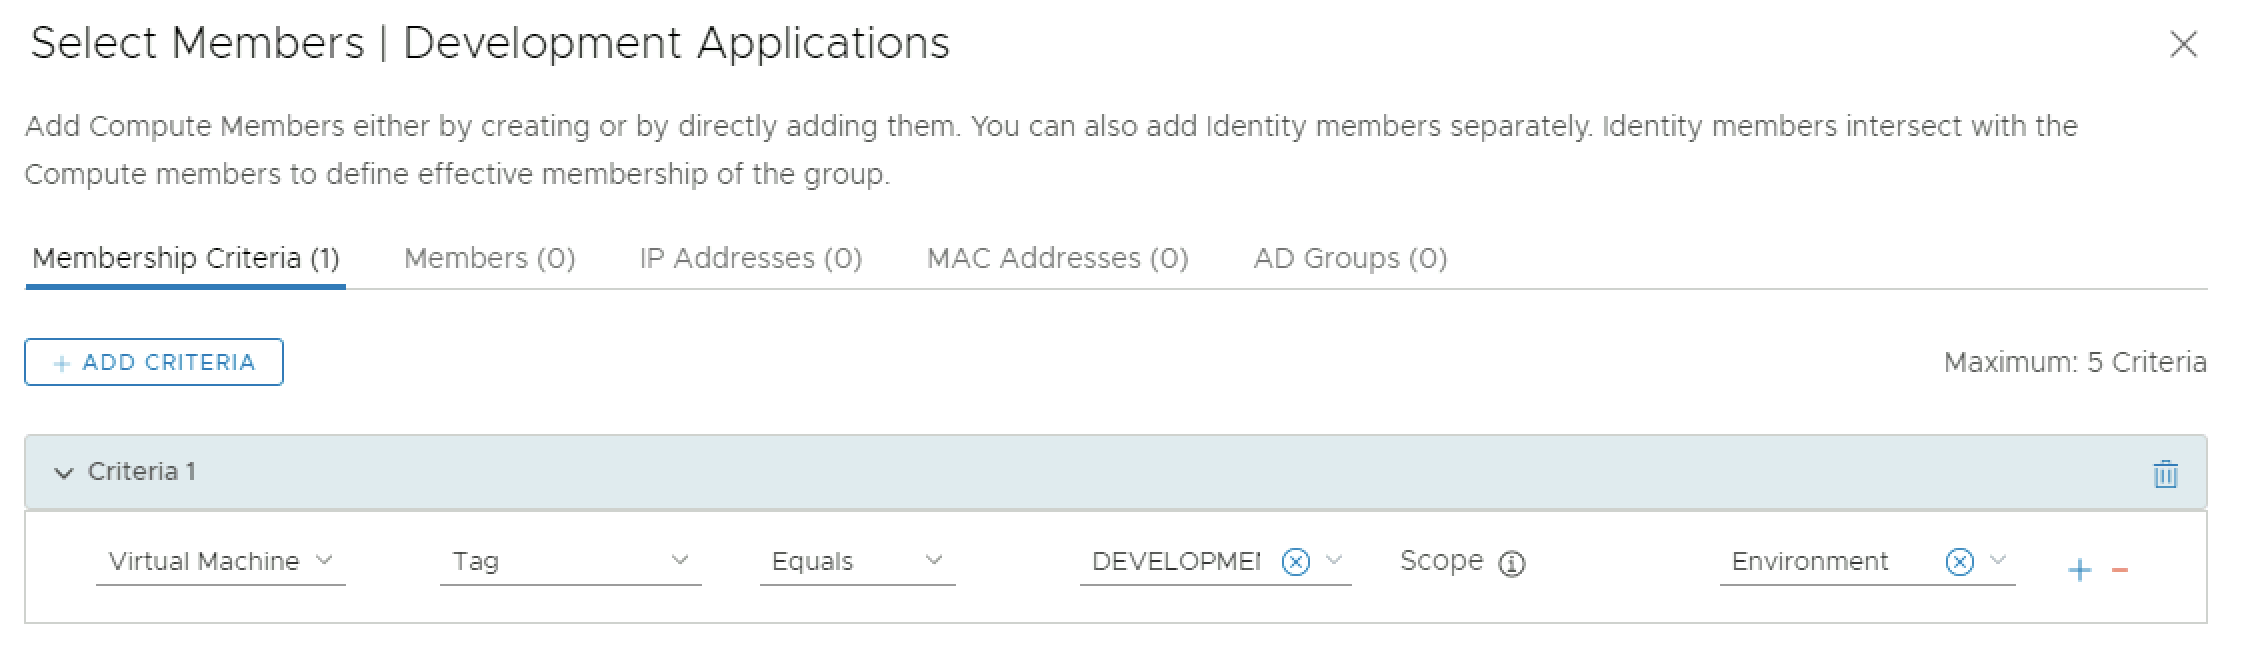Click the Scope info icon

(1511, 564)
